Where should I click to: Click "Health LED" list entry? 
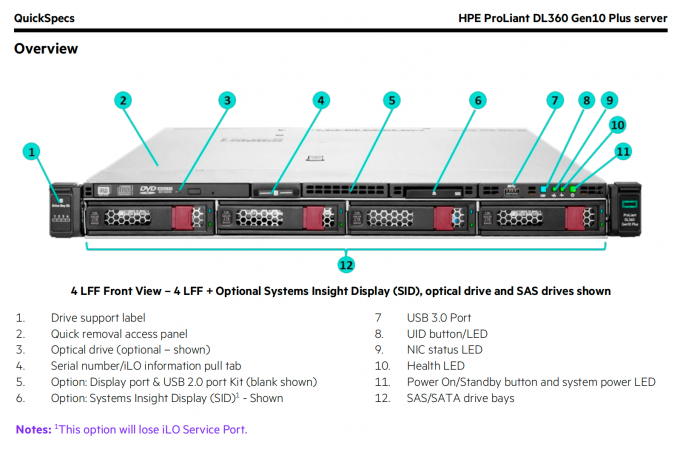click(x=435, y=366)
